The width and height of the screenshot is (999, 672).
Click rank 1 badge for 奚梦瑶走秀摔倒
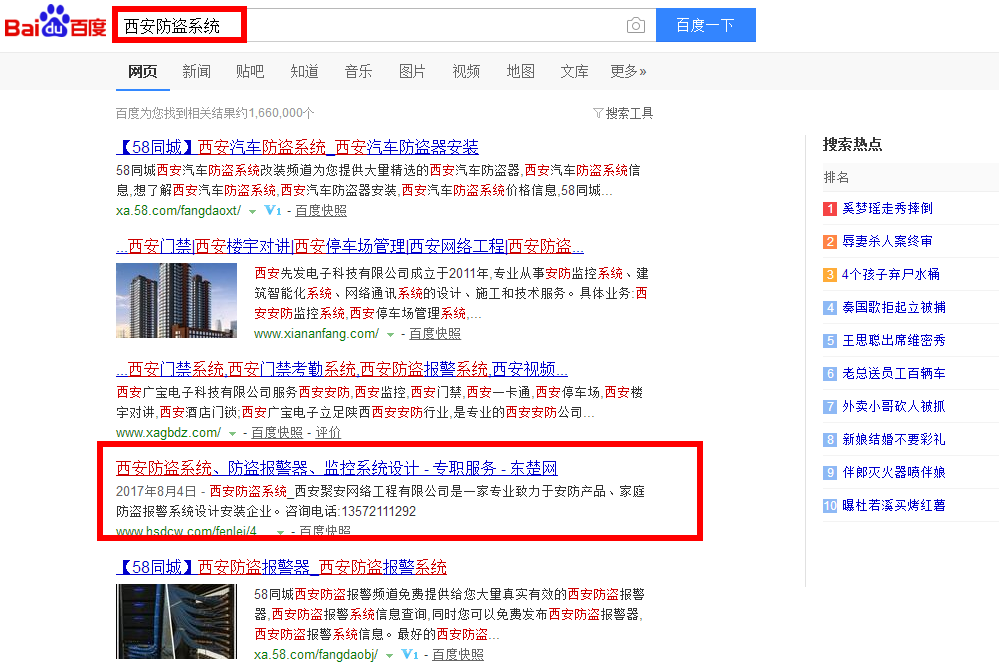tap(830, 209)
